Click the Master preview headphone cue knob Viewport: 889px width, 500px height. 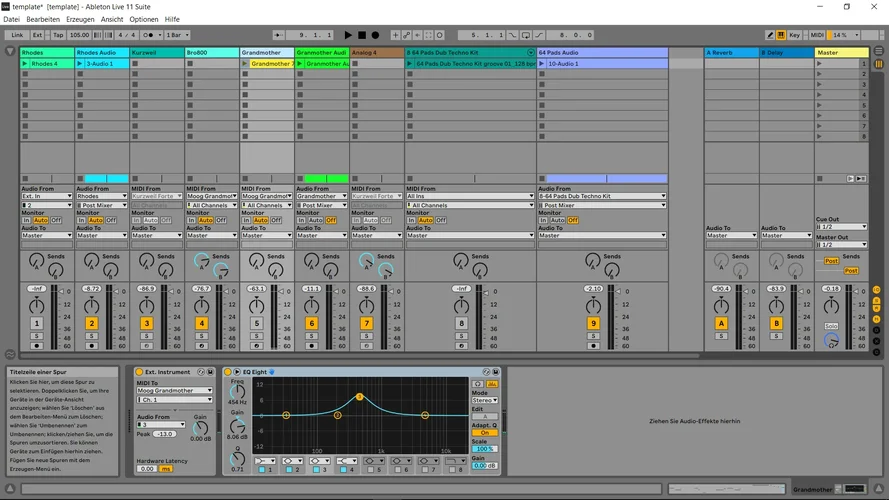[x=831, y=340]
